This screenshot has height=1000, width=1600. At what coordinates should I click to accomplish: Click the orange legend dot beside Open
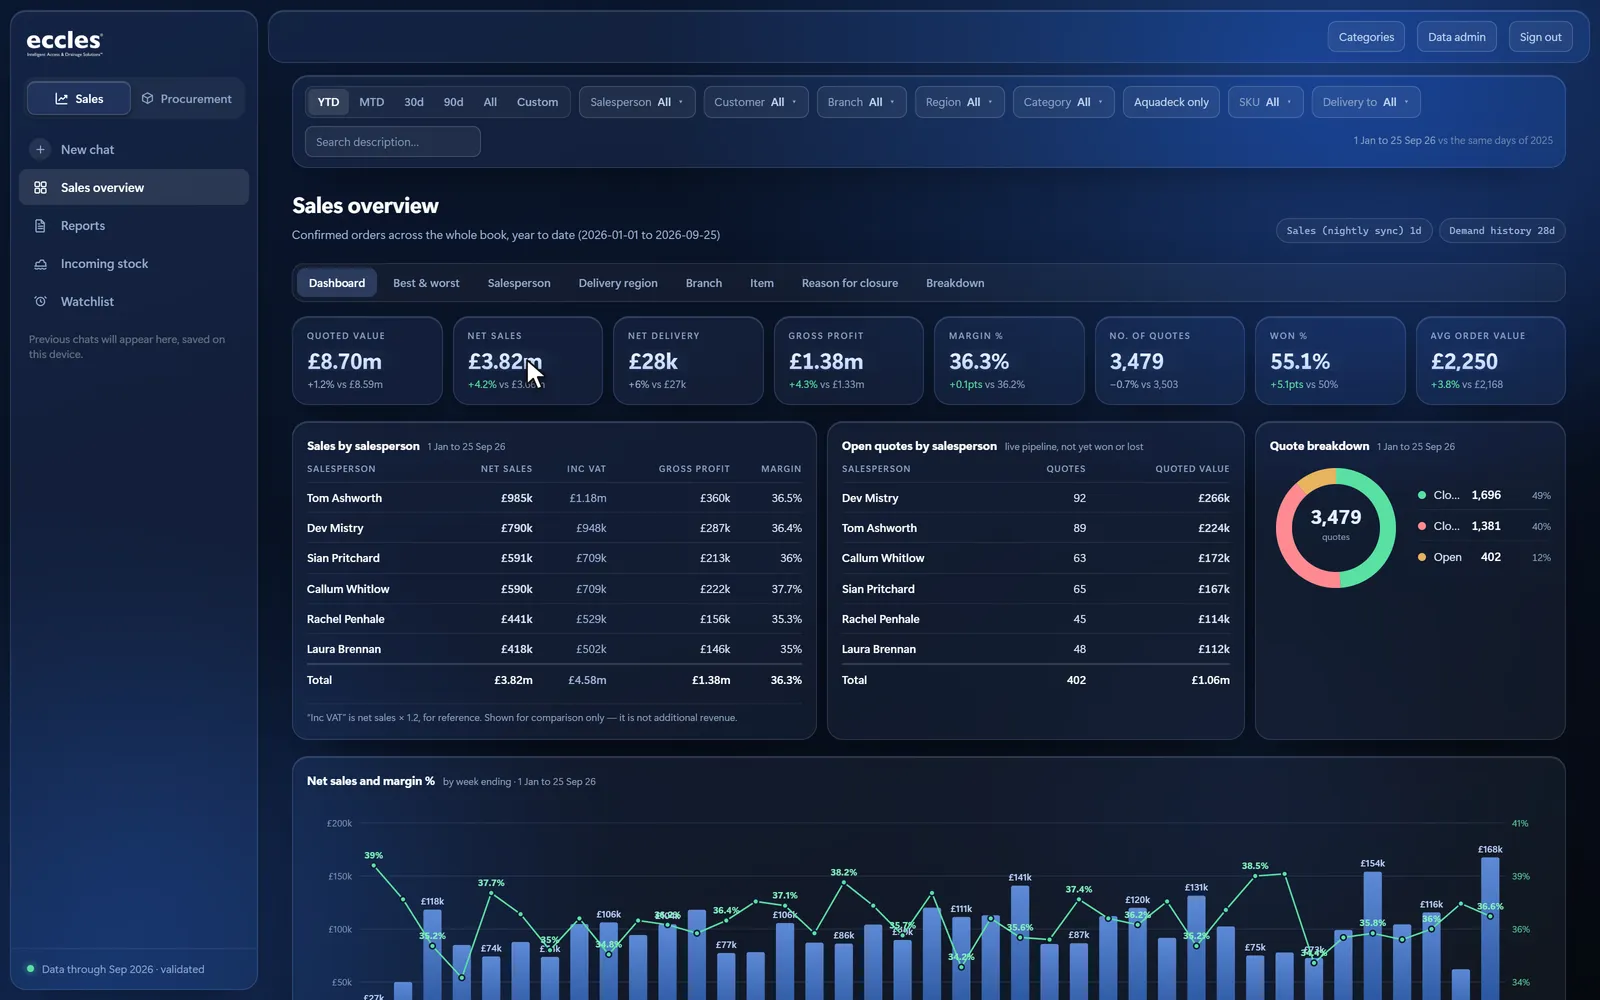(x=1422, y=557)
